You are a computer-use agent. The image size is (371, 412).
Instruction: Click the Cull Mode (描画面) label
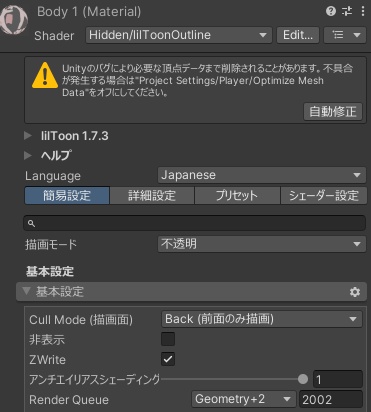point(81,320)
